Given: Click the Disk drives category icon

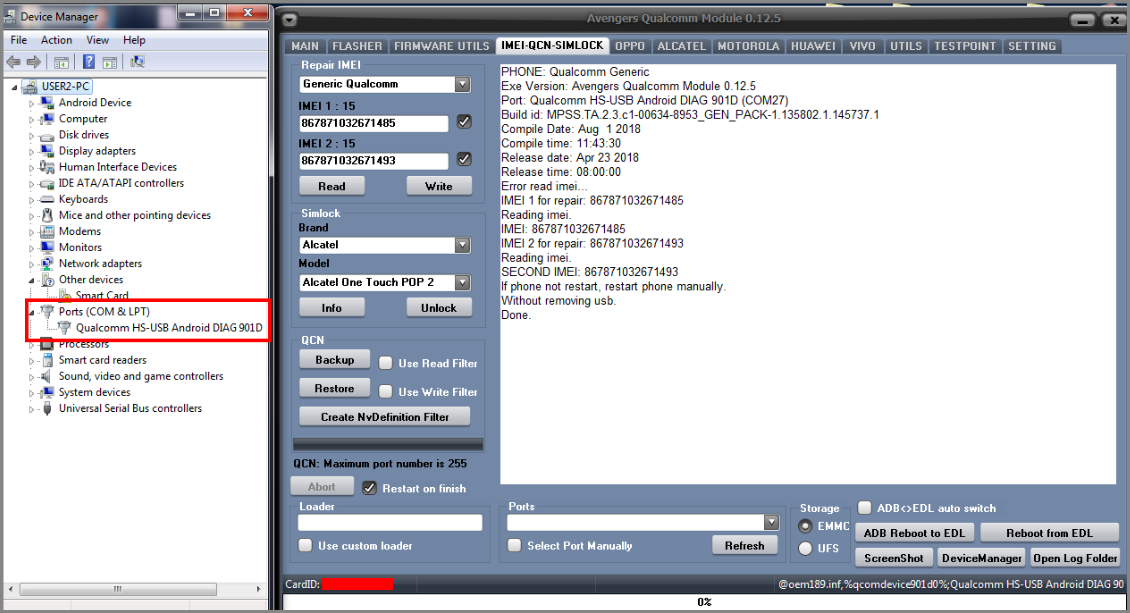Looking at the screenshot, I should (47, 135).
